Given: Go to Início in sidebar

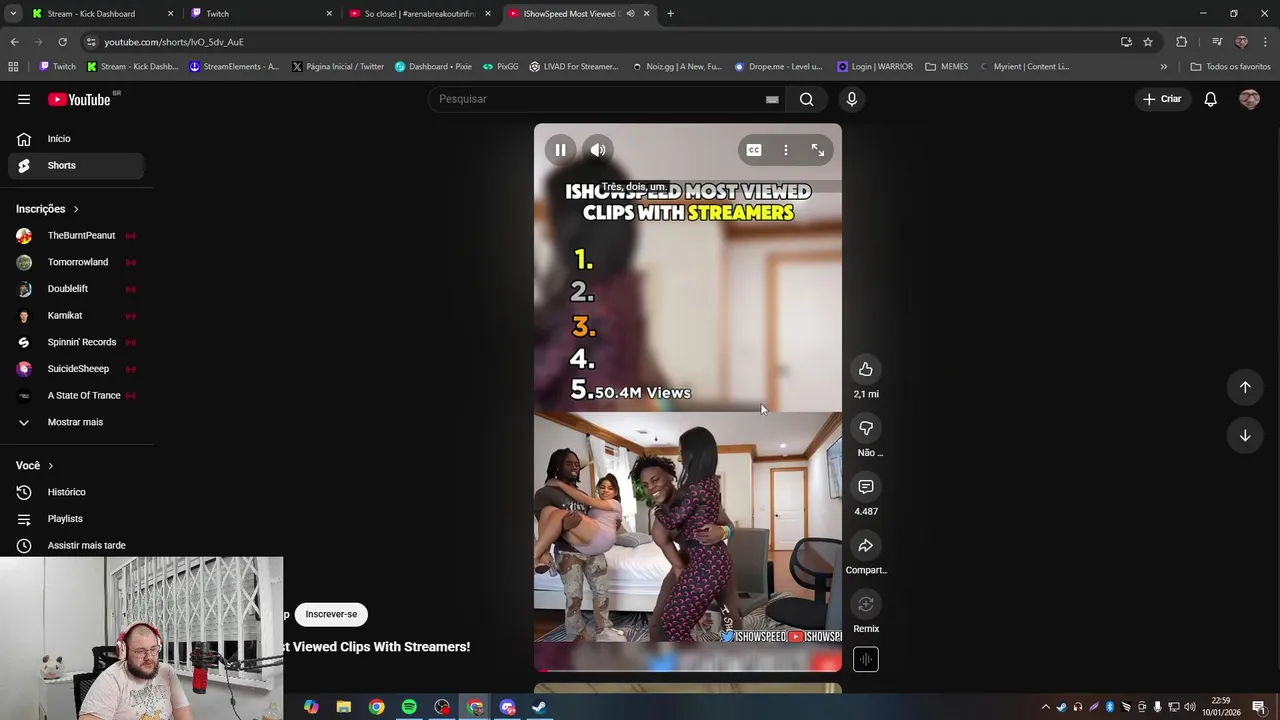Looking at the screenshot, I should (76, 139).
